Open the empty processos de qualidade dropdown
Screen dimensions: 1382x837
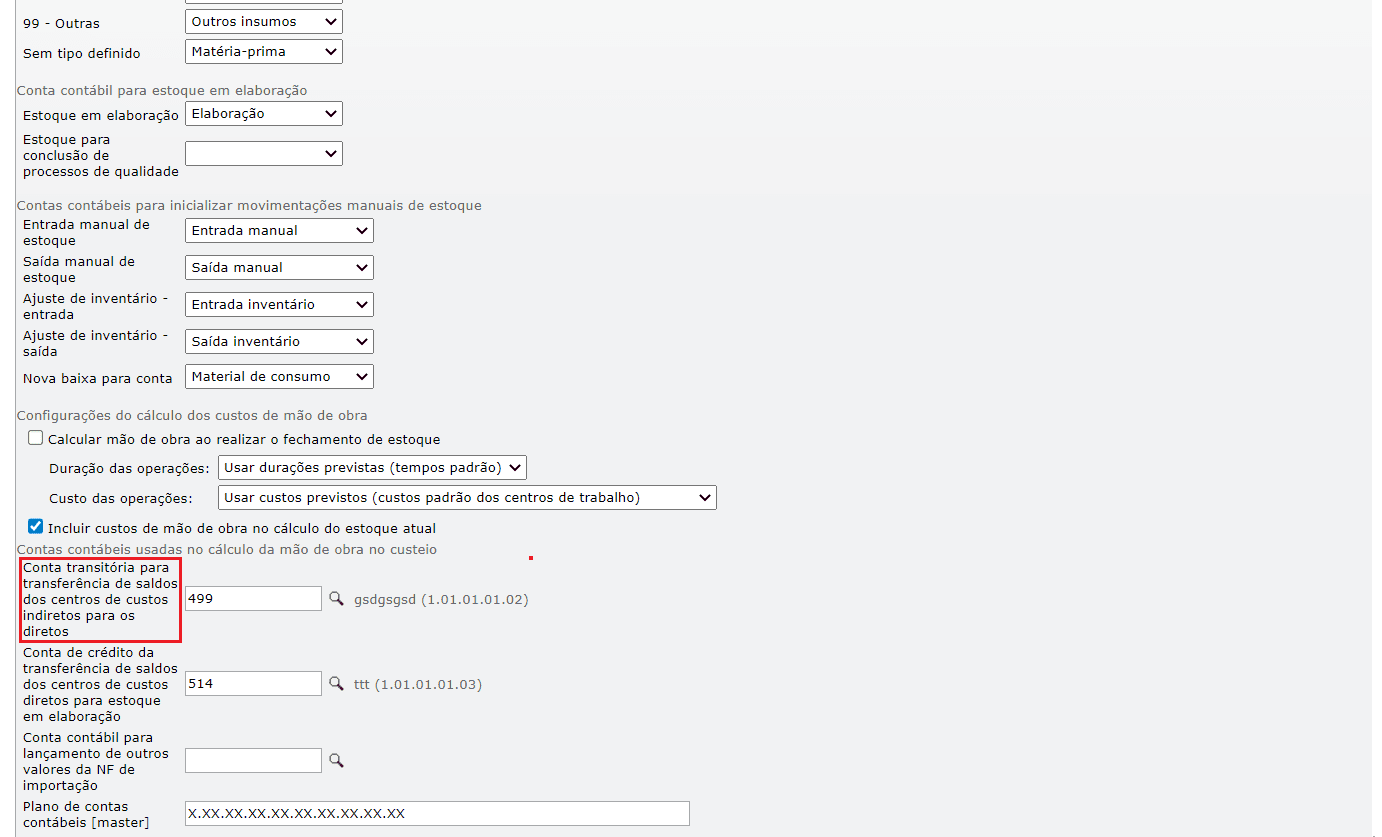coord(264,154)
